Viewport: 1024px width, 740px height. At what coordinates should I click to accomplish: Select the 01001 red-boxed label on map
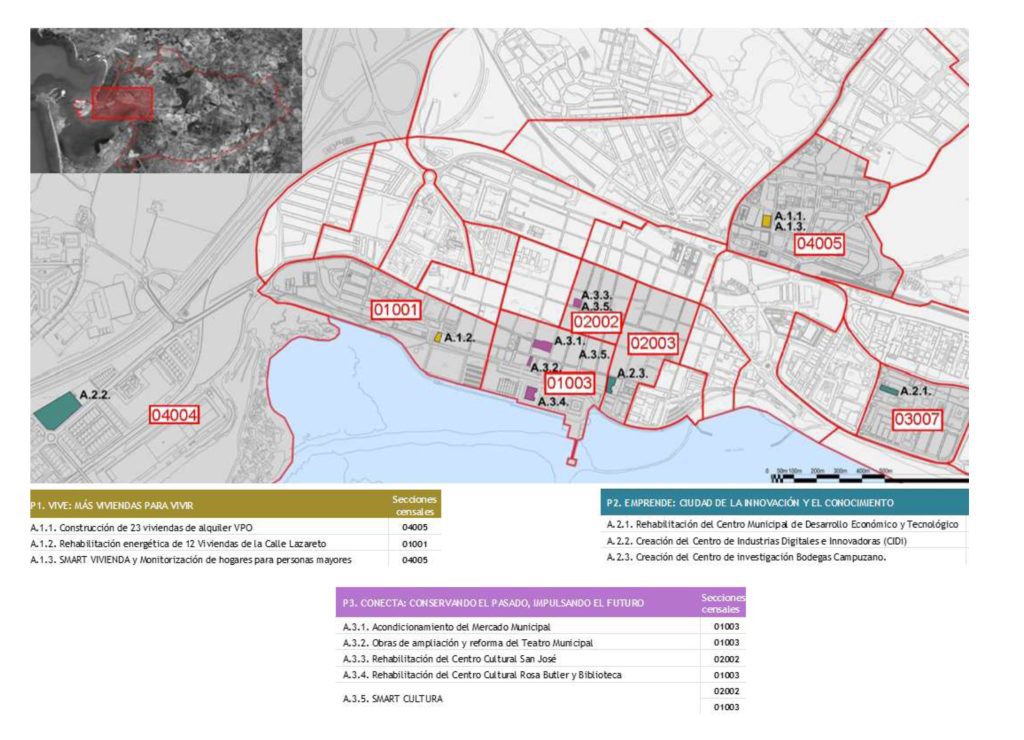coord(395,310)
